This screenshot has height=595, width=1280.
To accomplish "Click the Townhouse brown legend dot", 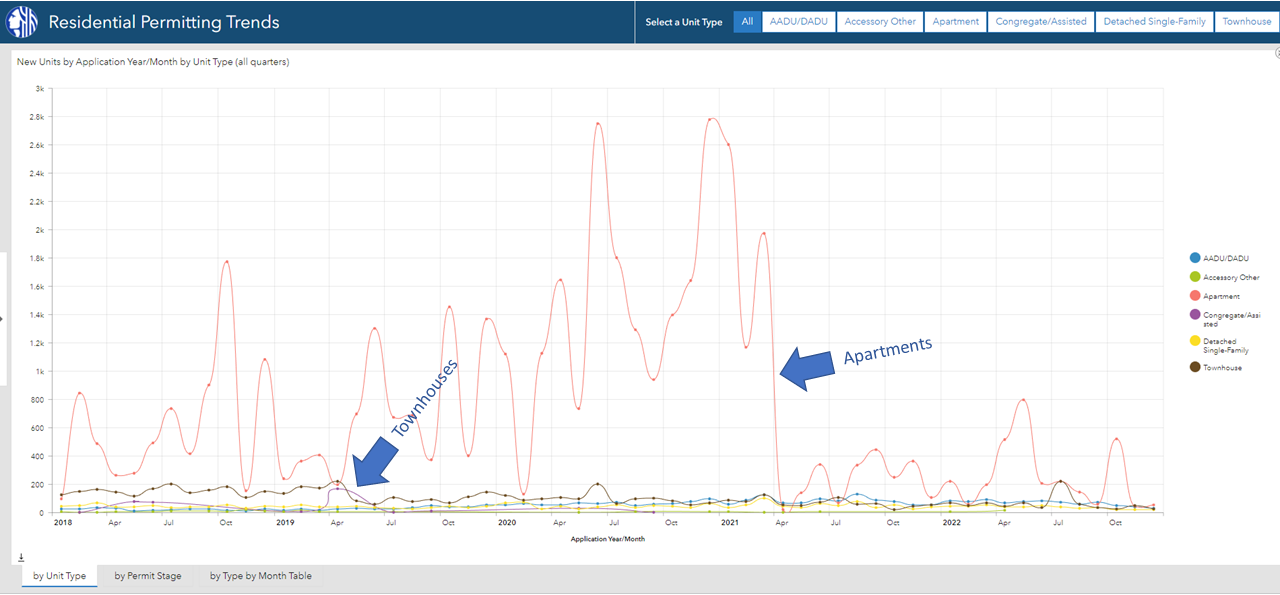I will (1194, 367).
